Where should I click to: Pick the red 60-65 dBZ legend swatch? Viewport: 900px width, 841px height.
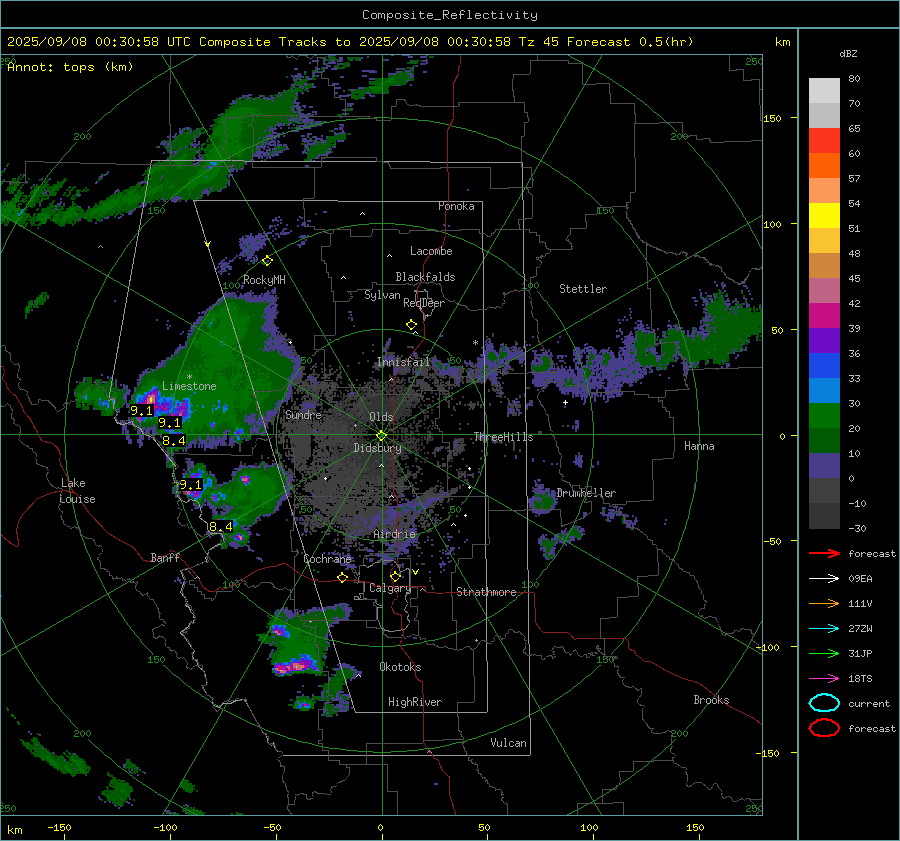click(824, 141)
